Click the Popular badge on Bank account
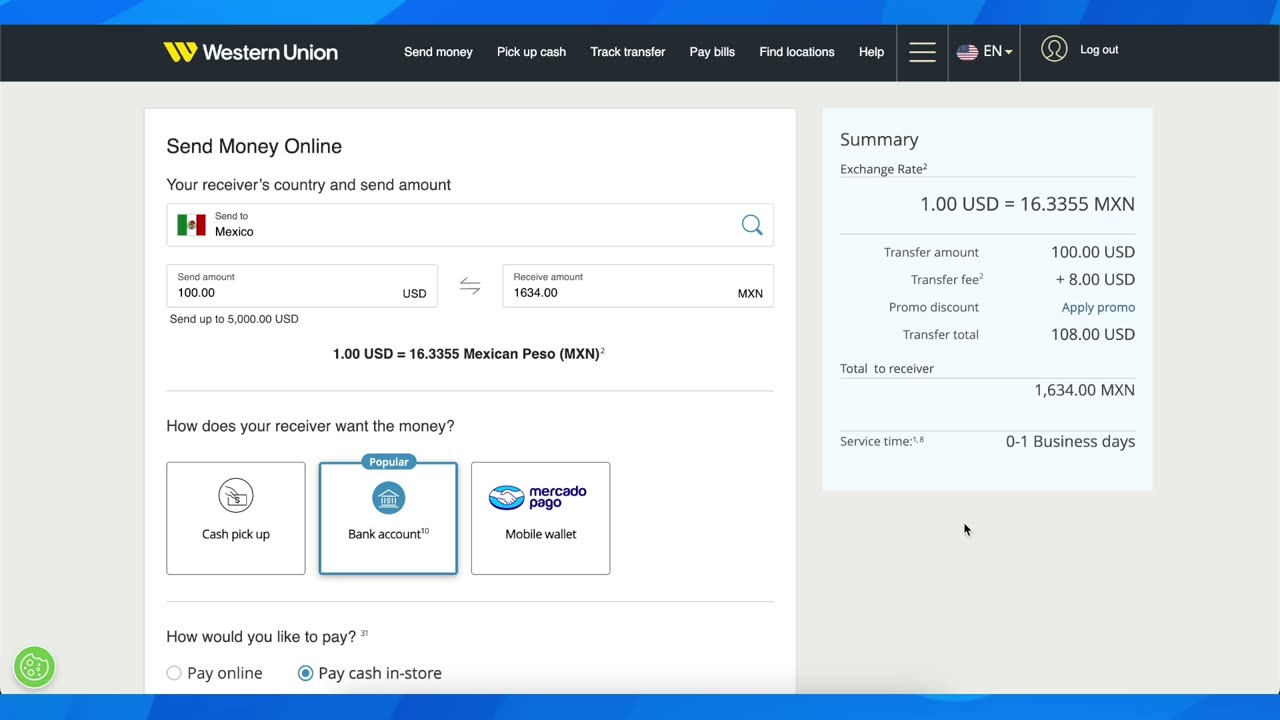The width and height of the screenshot is (1280, 720). point(389,462)
